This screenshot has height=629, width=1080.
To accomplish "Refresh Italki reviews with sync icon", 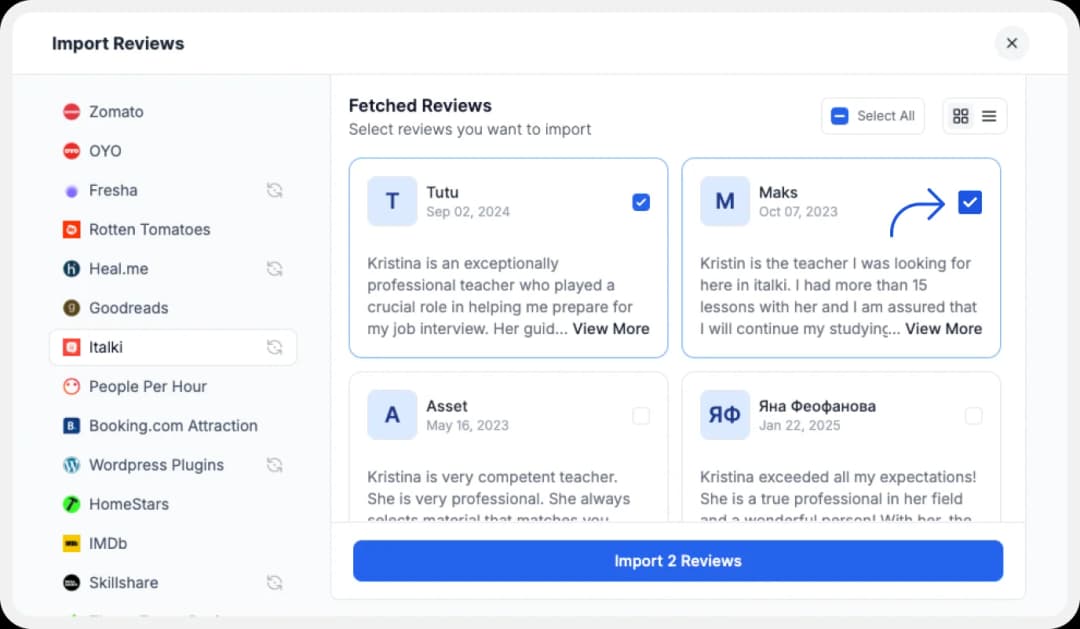I will 274,347.
